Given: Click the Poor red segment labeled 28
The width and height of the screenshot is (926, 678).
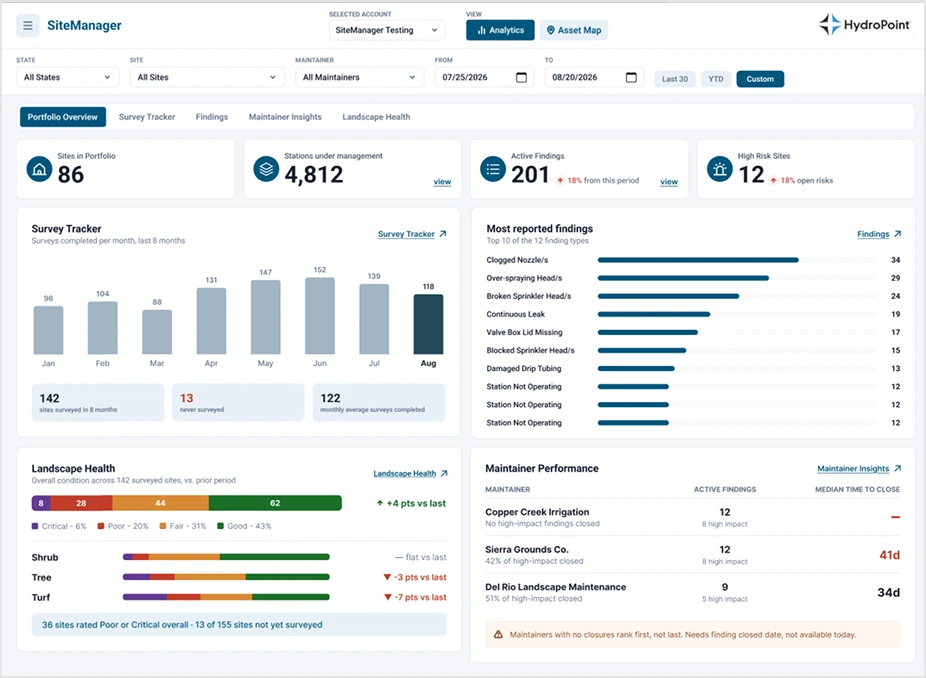Looking at the screenshot, I should click(x=81, y=503).
